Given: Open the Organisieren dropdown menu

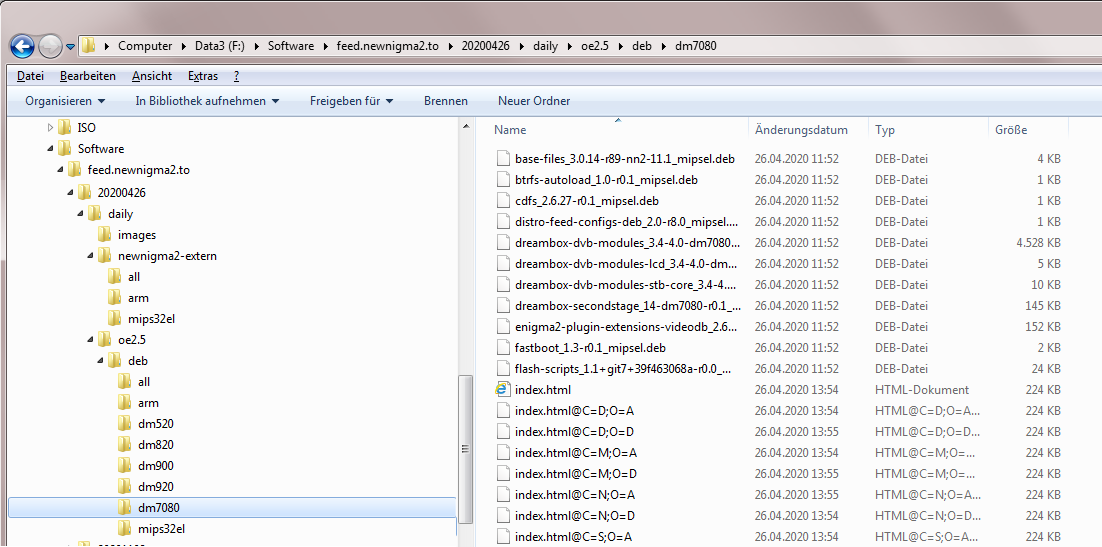Looking at the screenshot, I should pos(65,101).
